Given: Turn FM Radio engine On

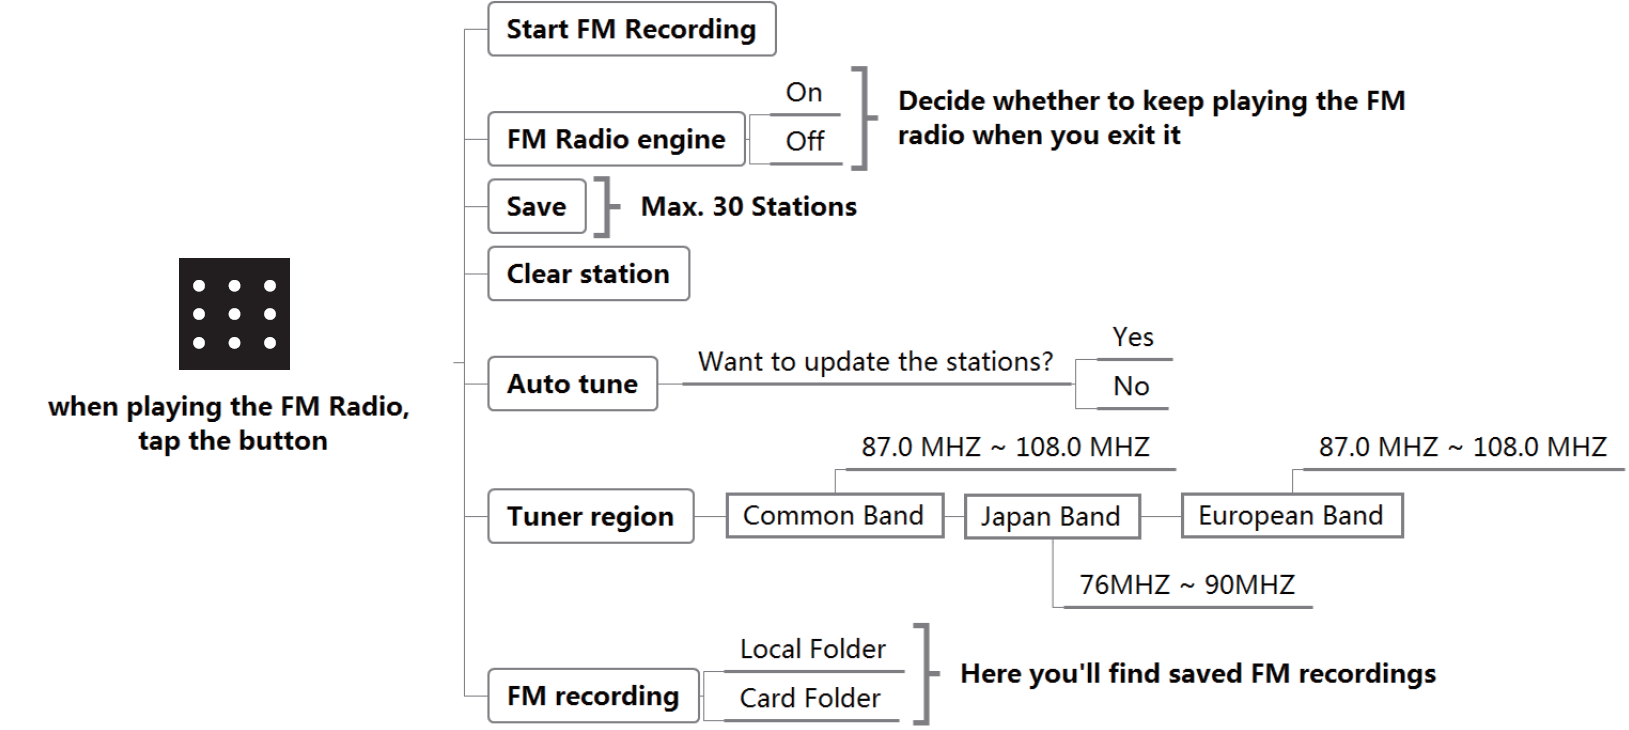Looking at the screenshot, I should (x=804, y=93).
